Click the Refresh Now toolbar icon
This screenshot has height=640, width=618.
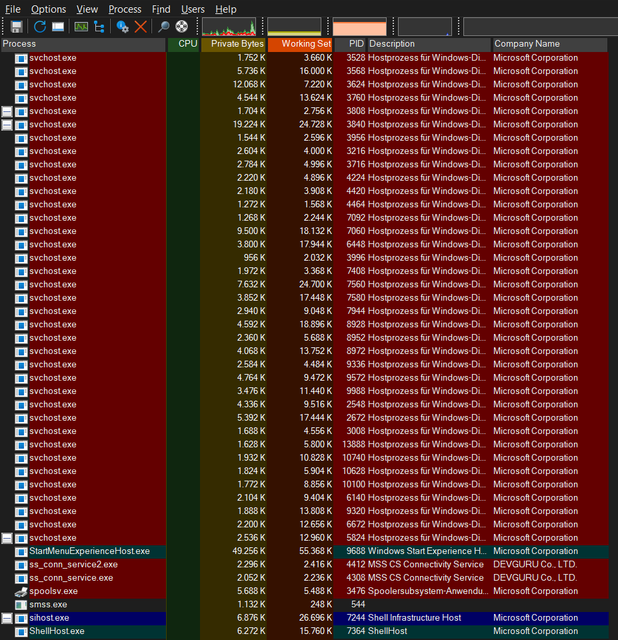point(40,27)
